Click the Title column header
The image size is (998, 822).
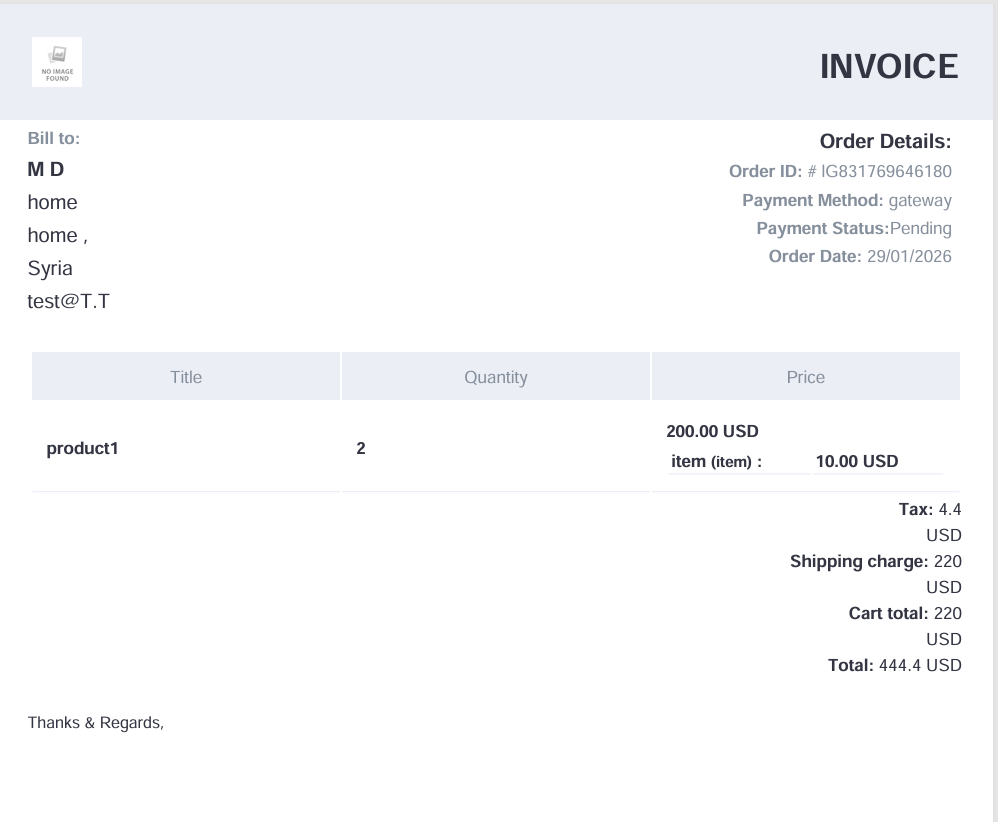[186, 377]
